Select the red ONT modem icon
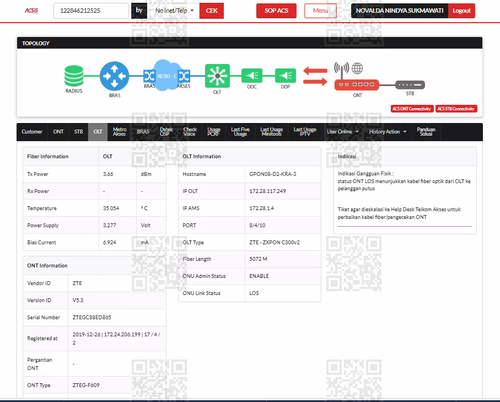 [x=357, y=85]
